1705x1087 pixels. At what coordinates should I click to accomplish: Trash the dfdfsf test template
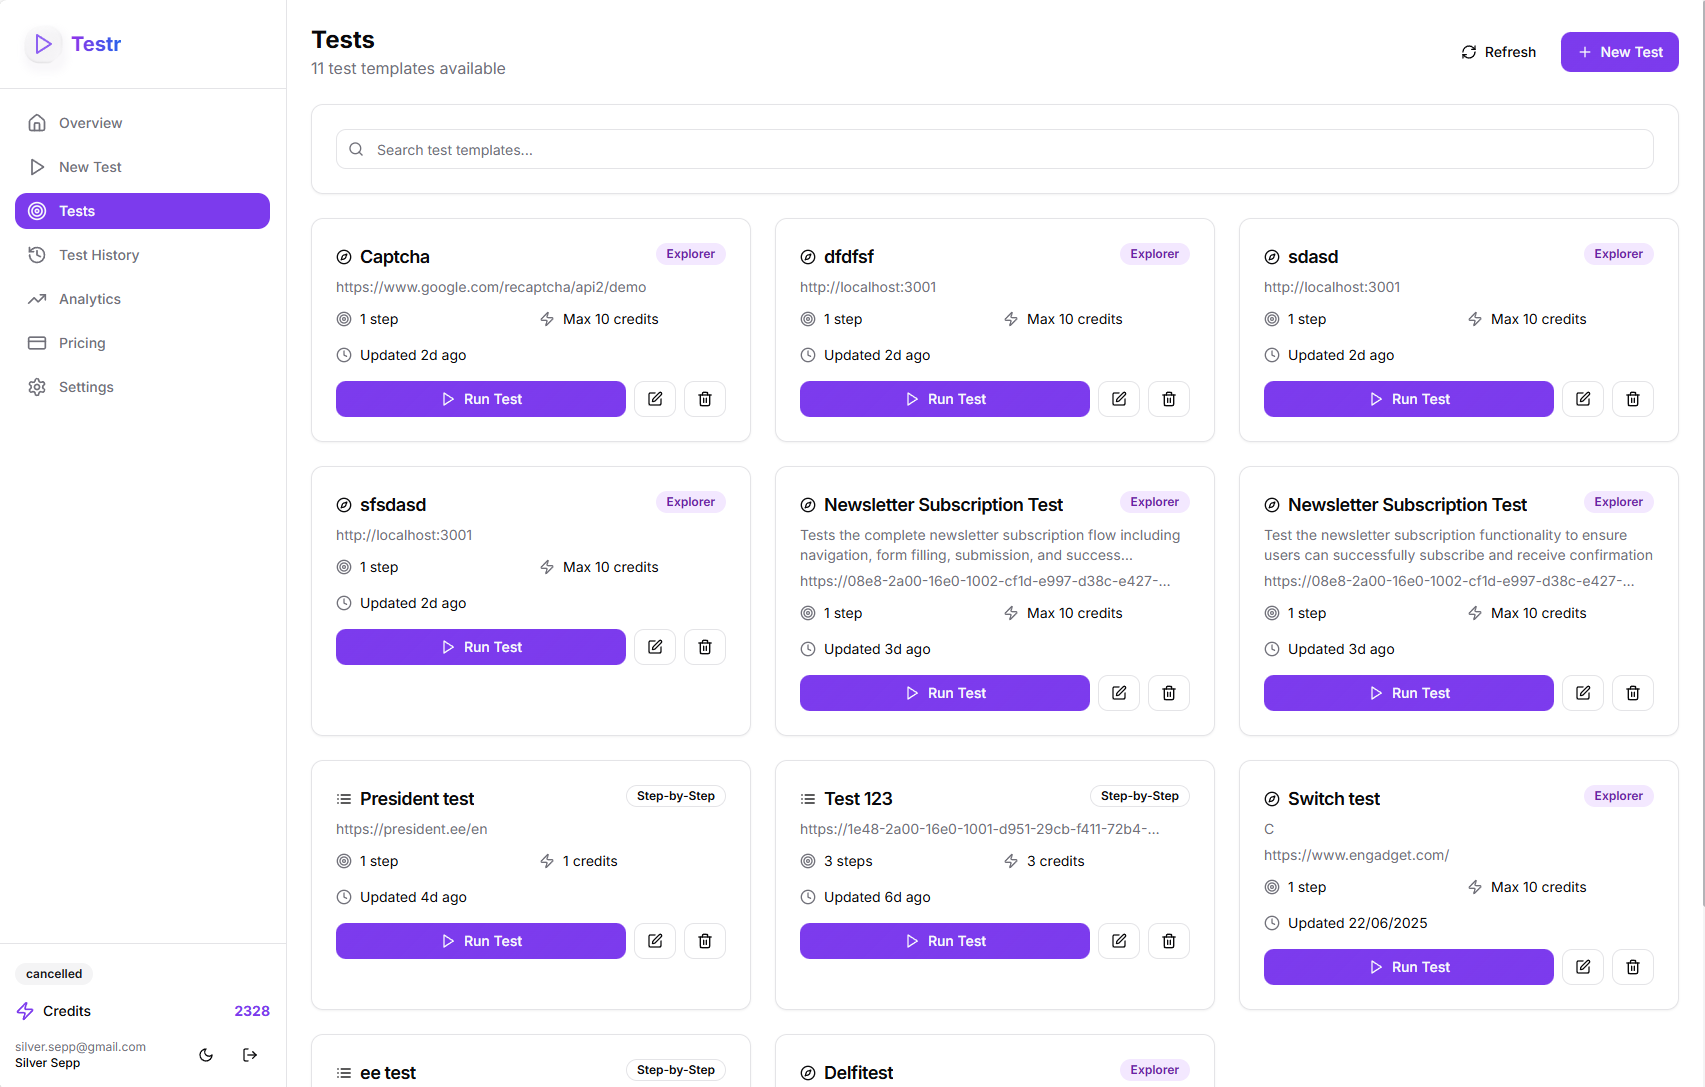(x=1169, y=399)
